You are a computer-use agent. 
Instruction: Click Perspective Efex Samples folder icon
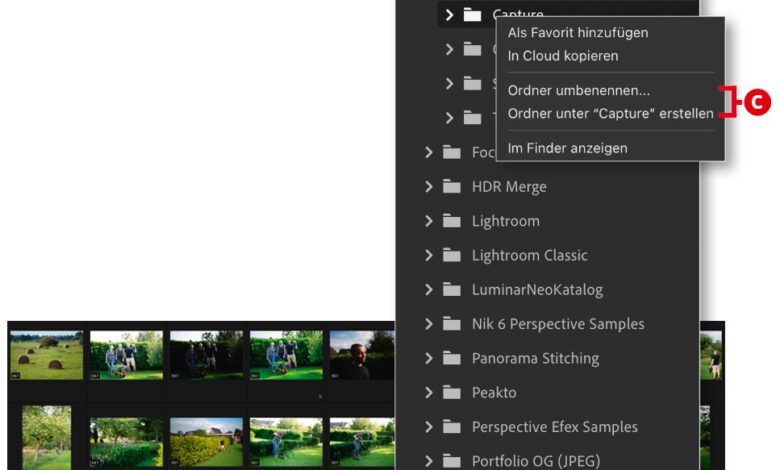[x=452, y=427]
